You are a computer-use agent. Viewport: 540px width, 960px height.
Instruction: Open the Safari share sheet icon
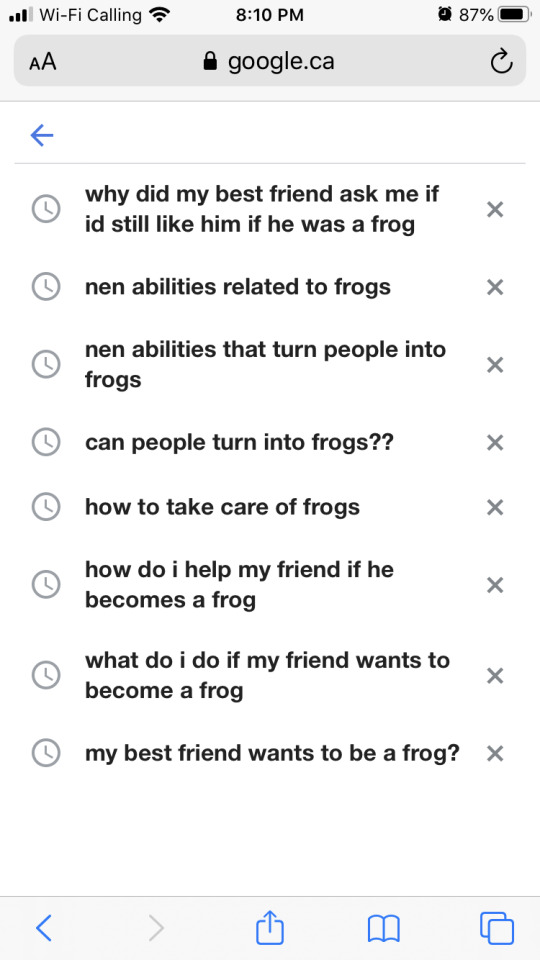pos(269,928)
